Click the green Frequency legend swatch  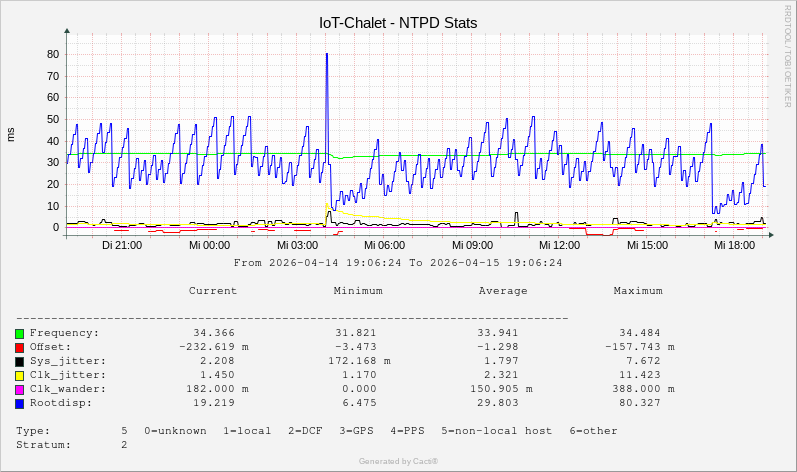tap(19, 333)
